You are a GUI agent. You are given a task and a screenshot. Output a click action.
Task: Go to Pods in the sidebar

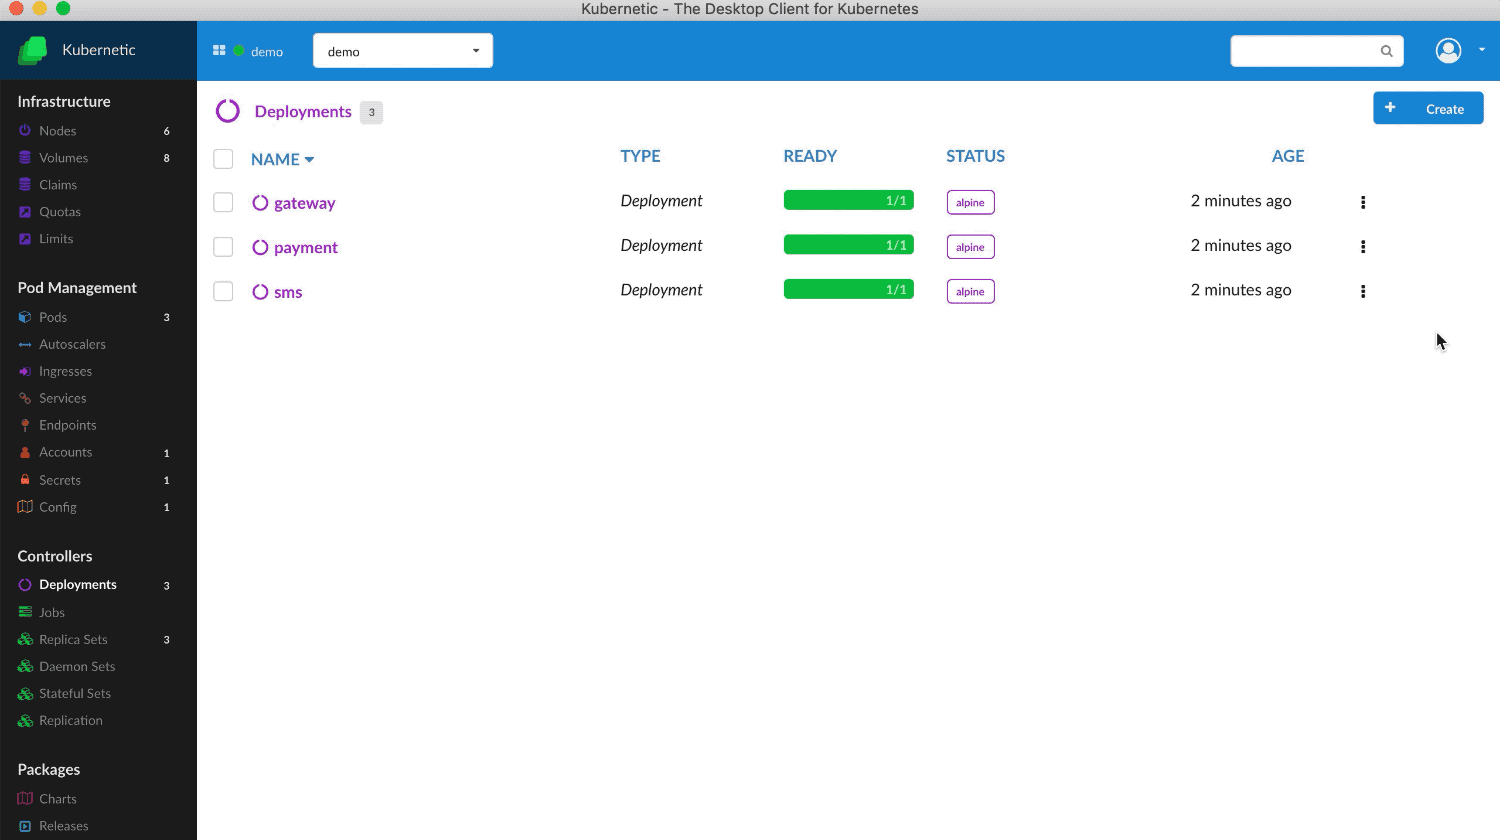pos(53,317)
